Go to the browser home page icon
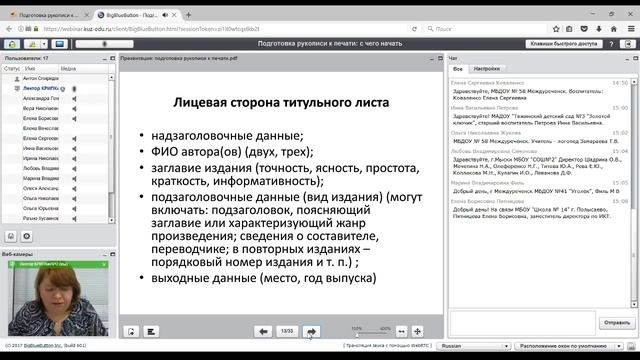This screenshot has height=360, width=640. 613,29
